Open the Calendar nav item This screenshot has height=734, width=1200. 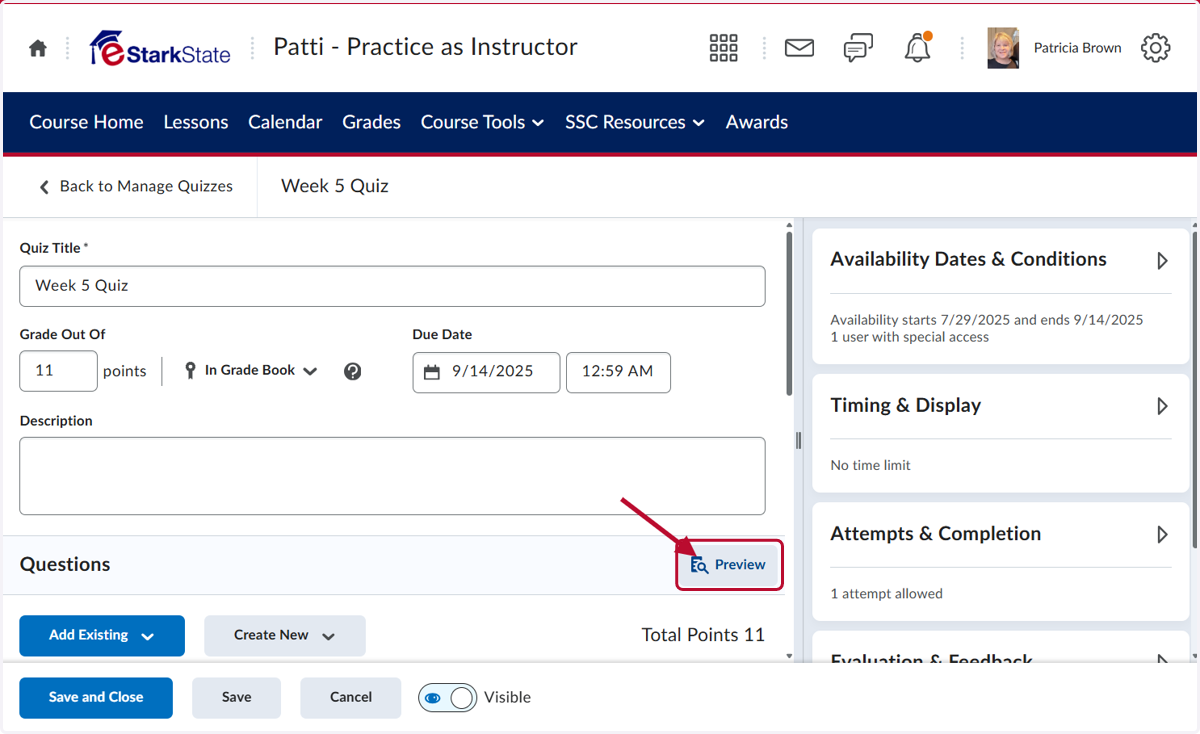tap(285, 122)
